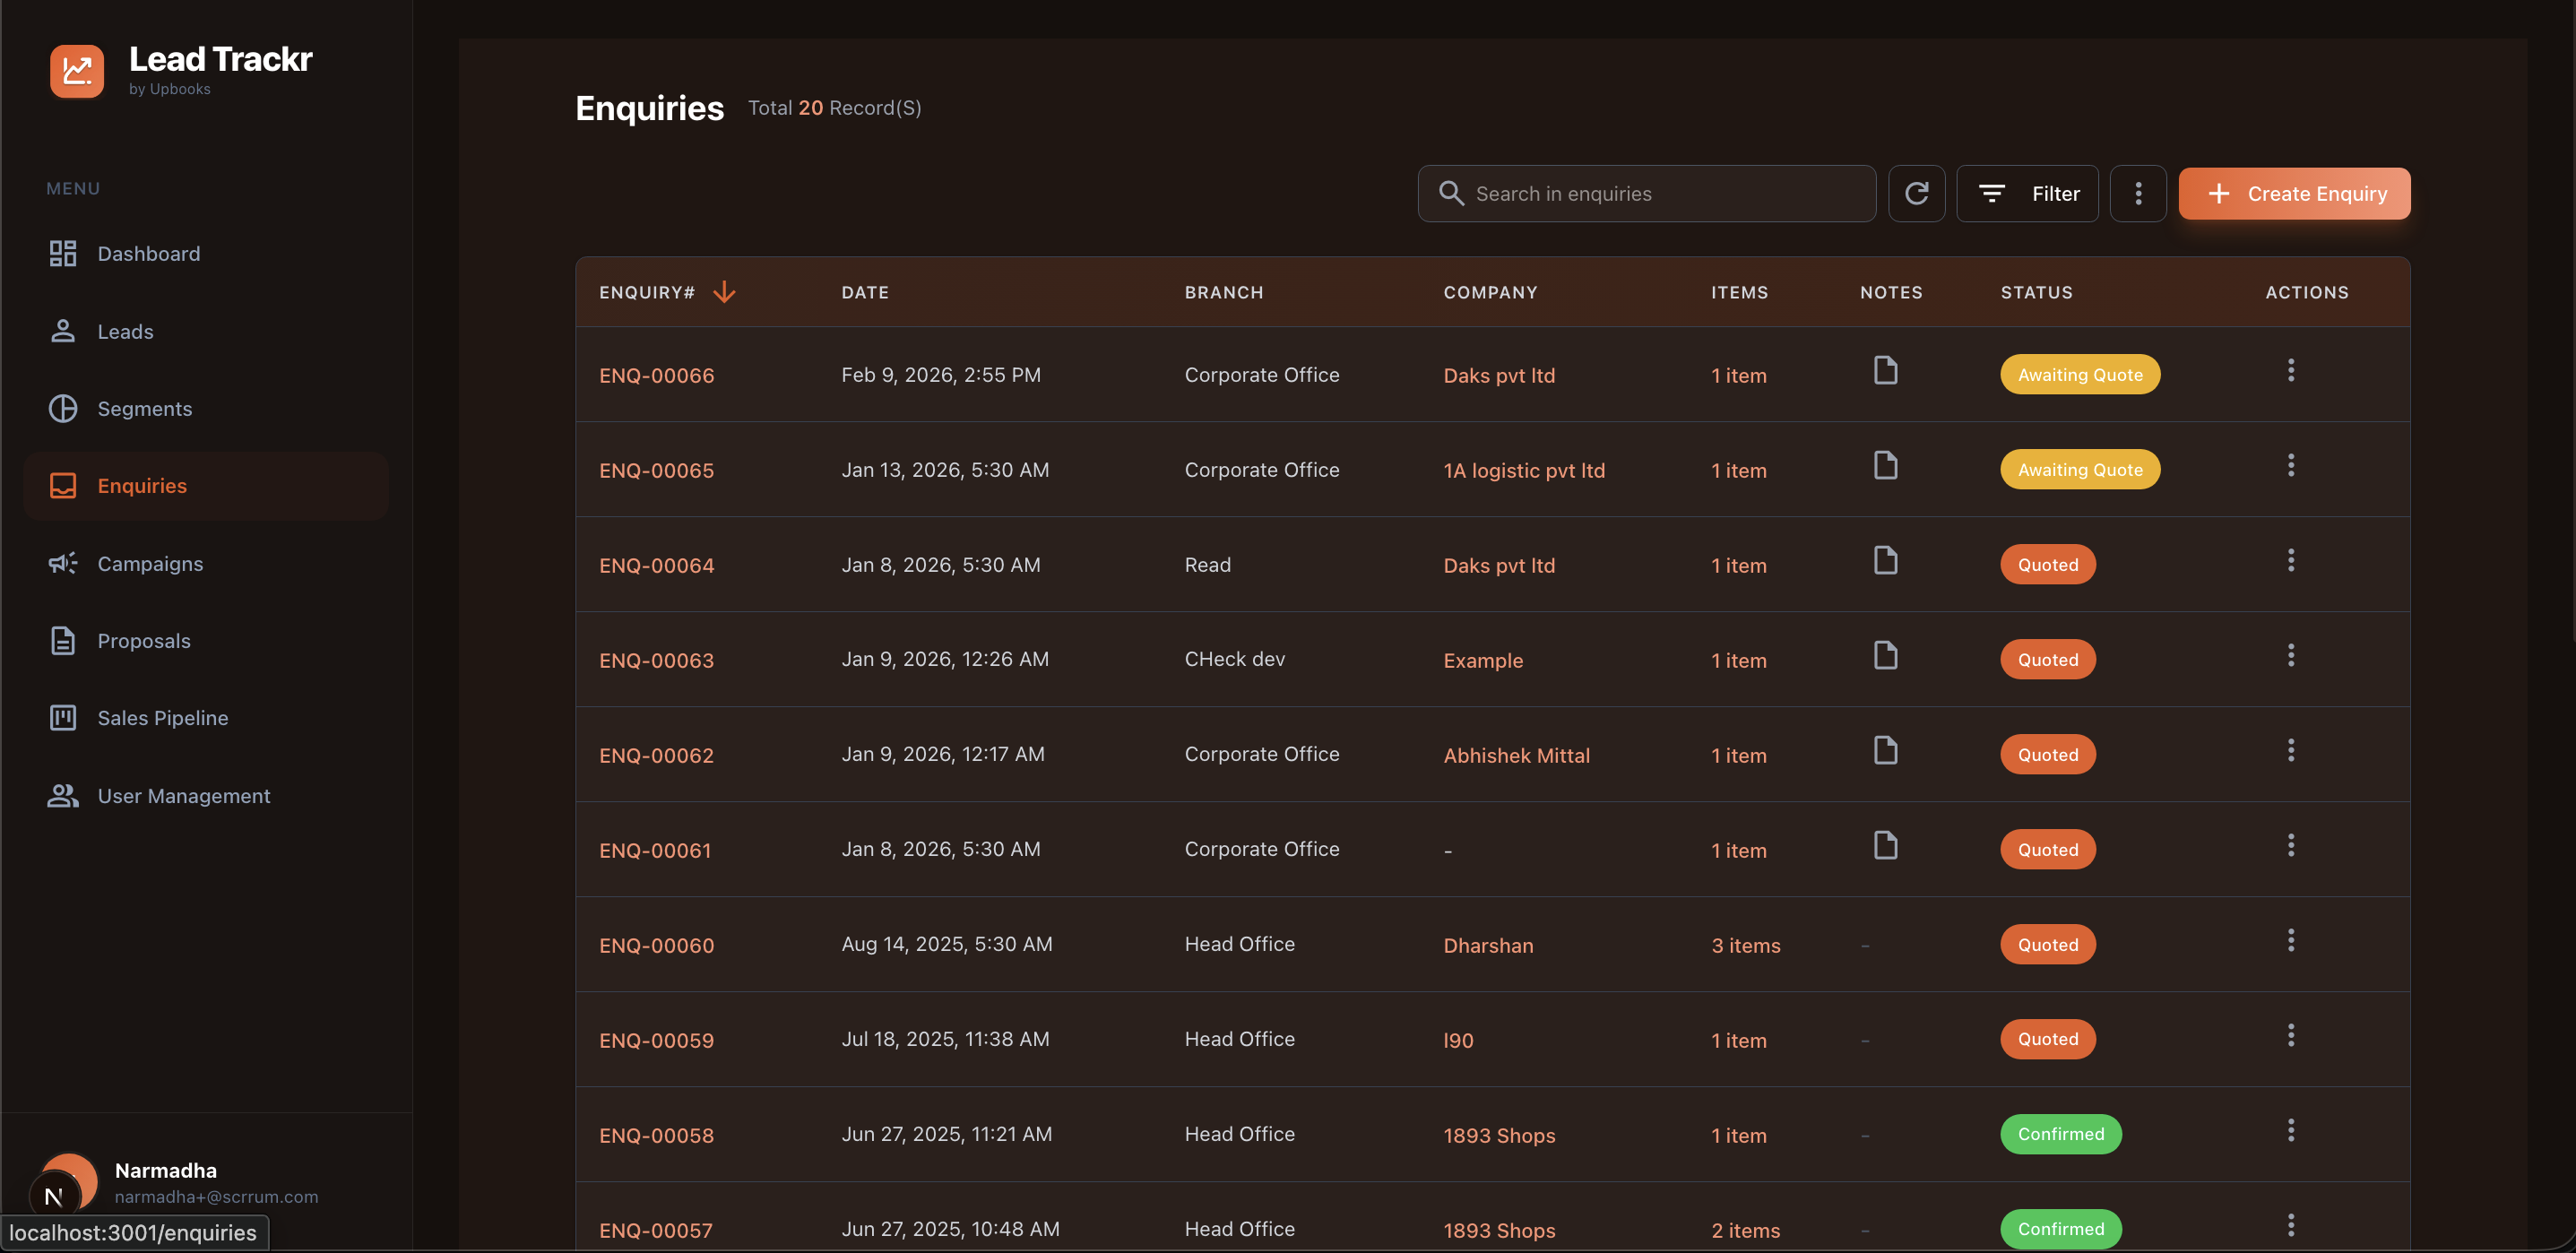View notes document for ENQ-00063
Image resolution: width=2576 pixels, height=1253 pixels.
point(1885,656)
